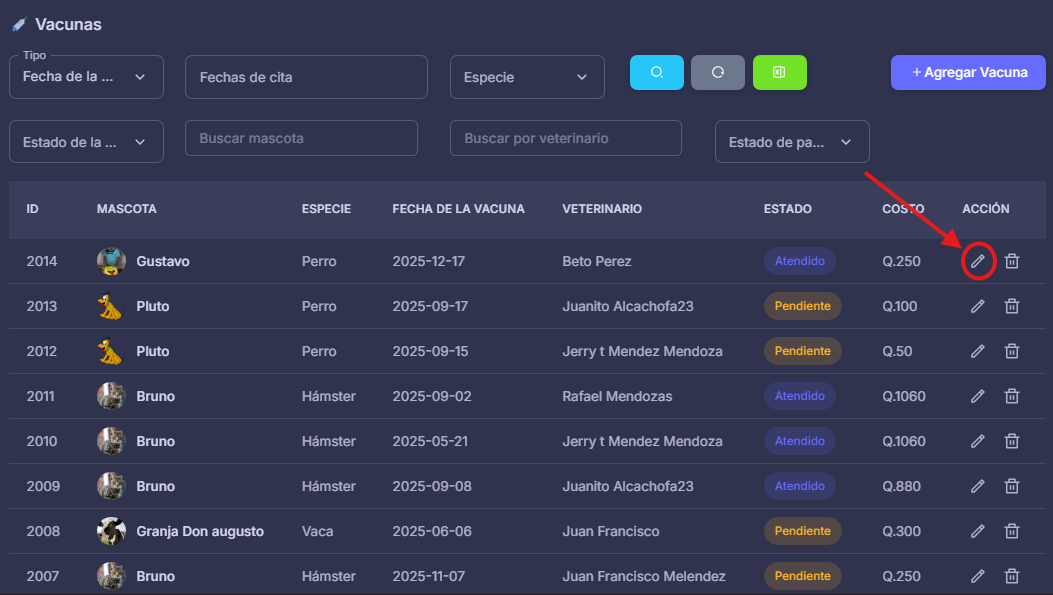Delete record 2008 using trash icon
The width and height of the screenshot is (1053, 595).
[1012, 531]
